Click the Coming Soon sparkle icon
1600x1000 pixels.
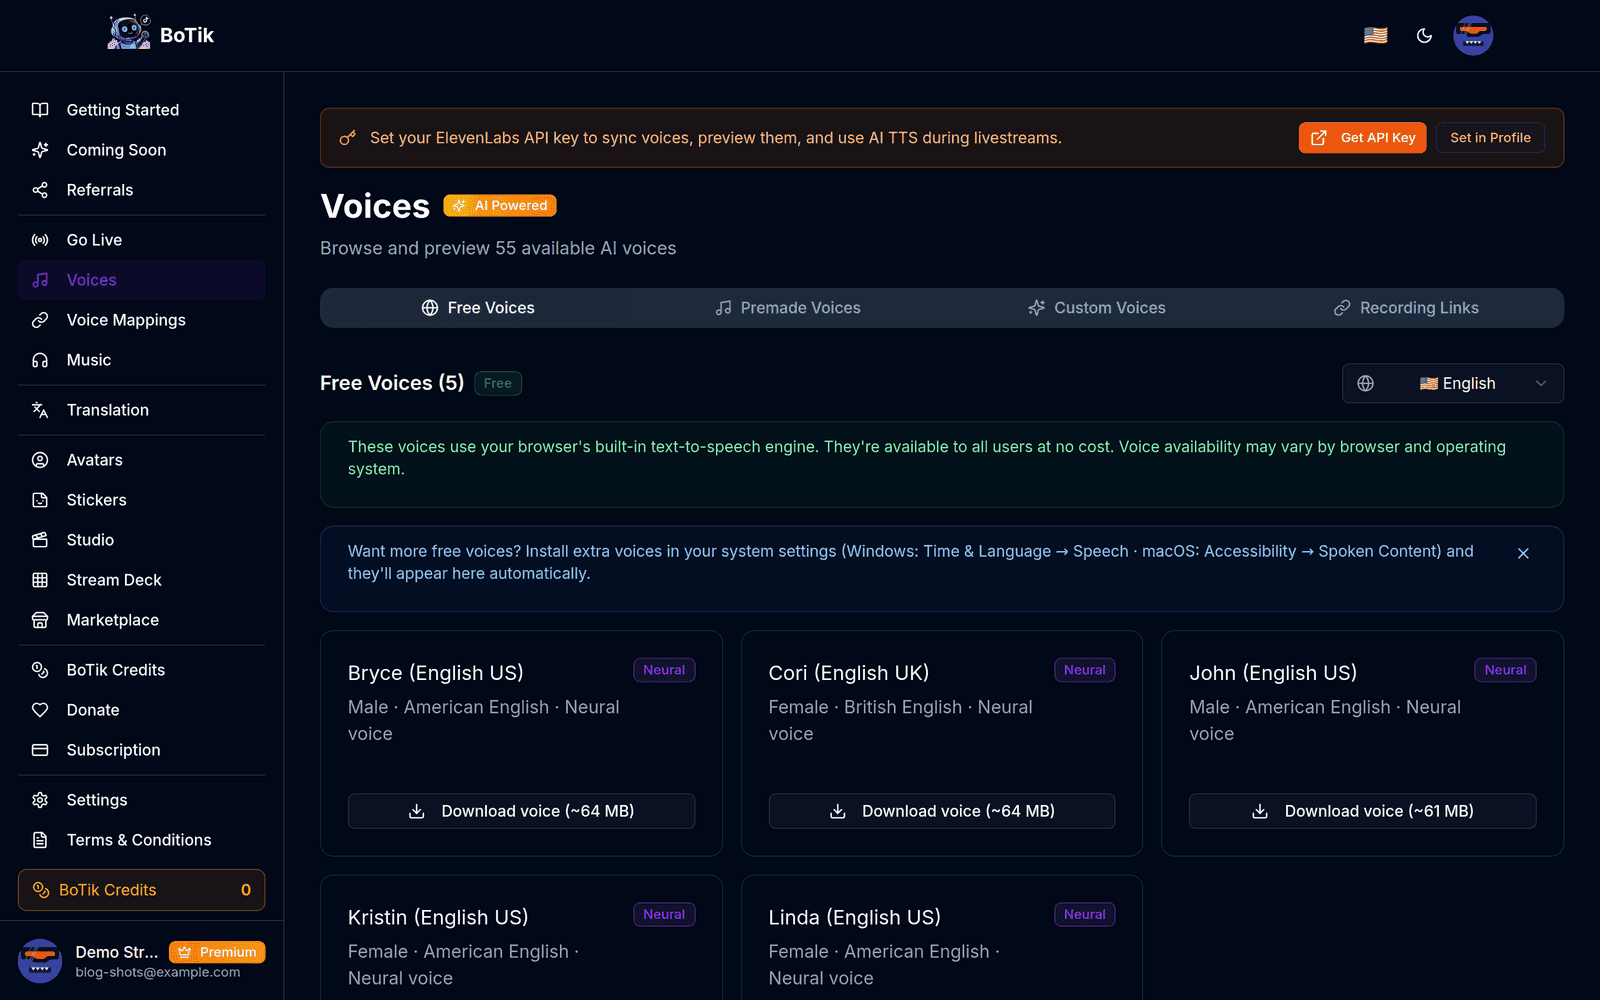(x=40, y=150)
